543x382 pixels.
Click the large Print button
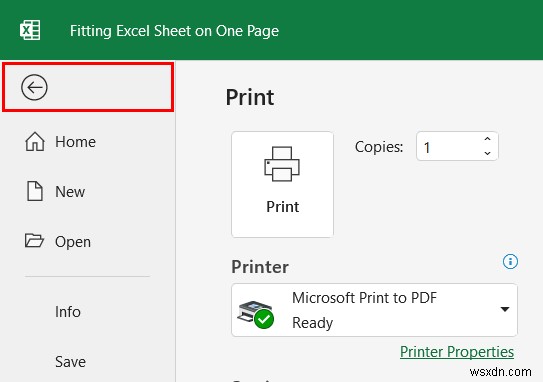[283, 184]
